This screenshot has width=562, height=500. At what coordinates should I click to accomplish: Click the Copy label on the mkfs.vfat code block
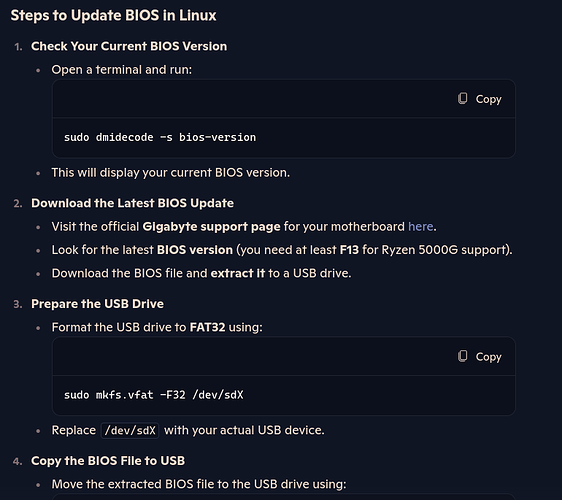tap(488, 357)
